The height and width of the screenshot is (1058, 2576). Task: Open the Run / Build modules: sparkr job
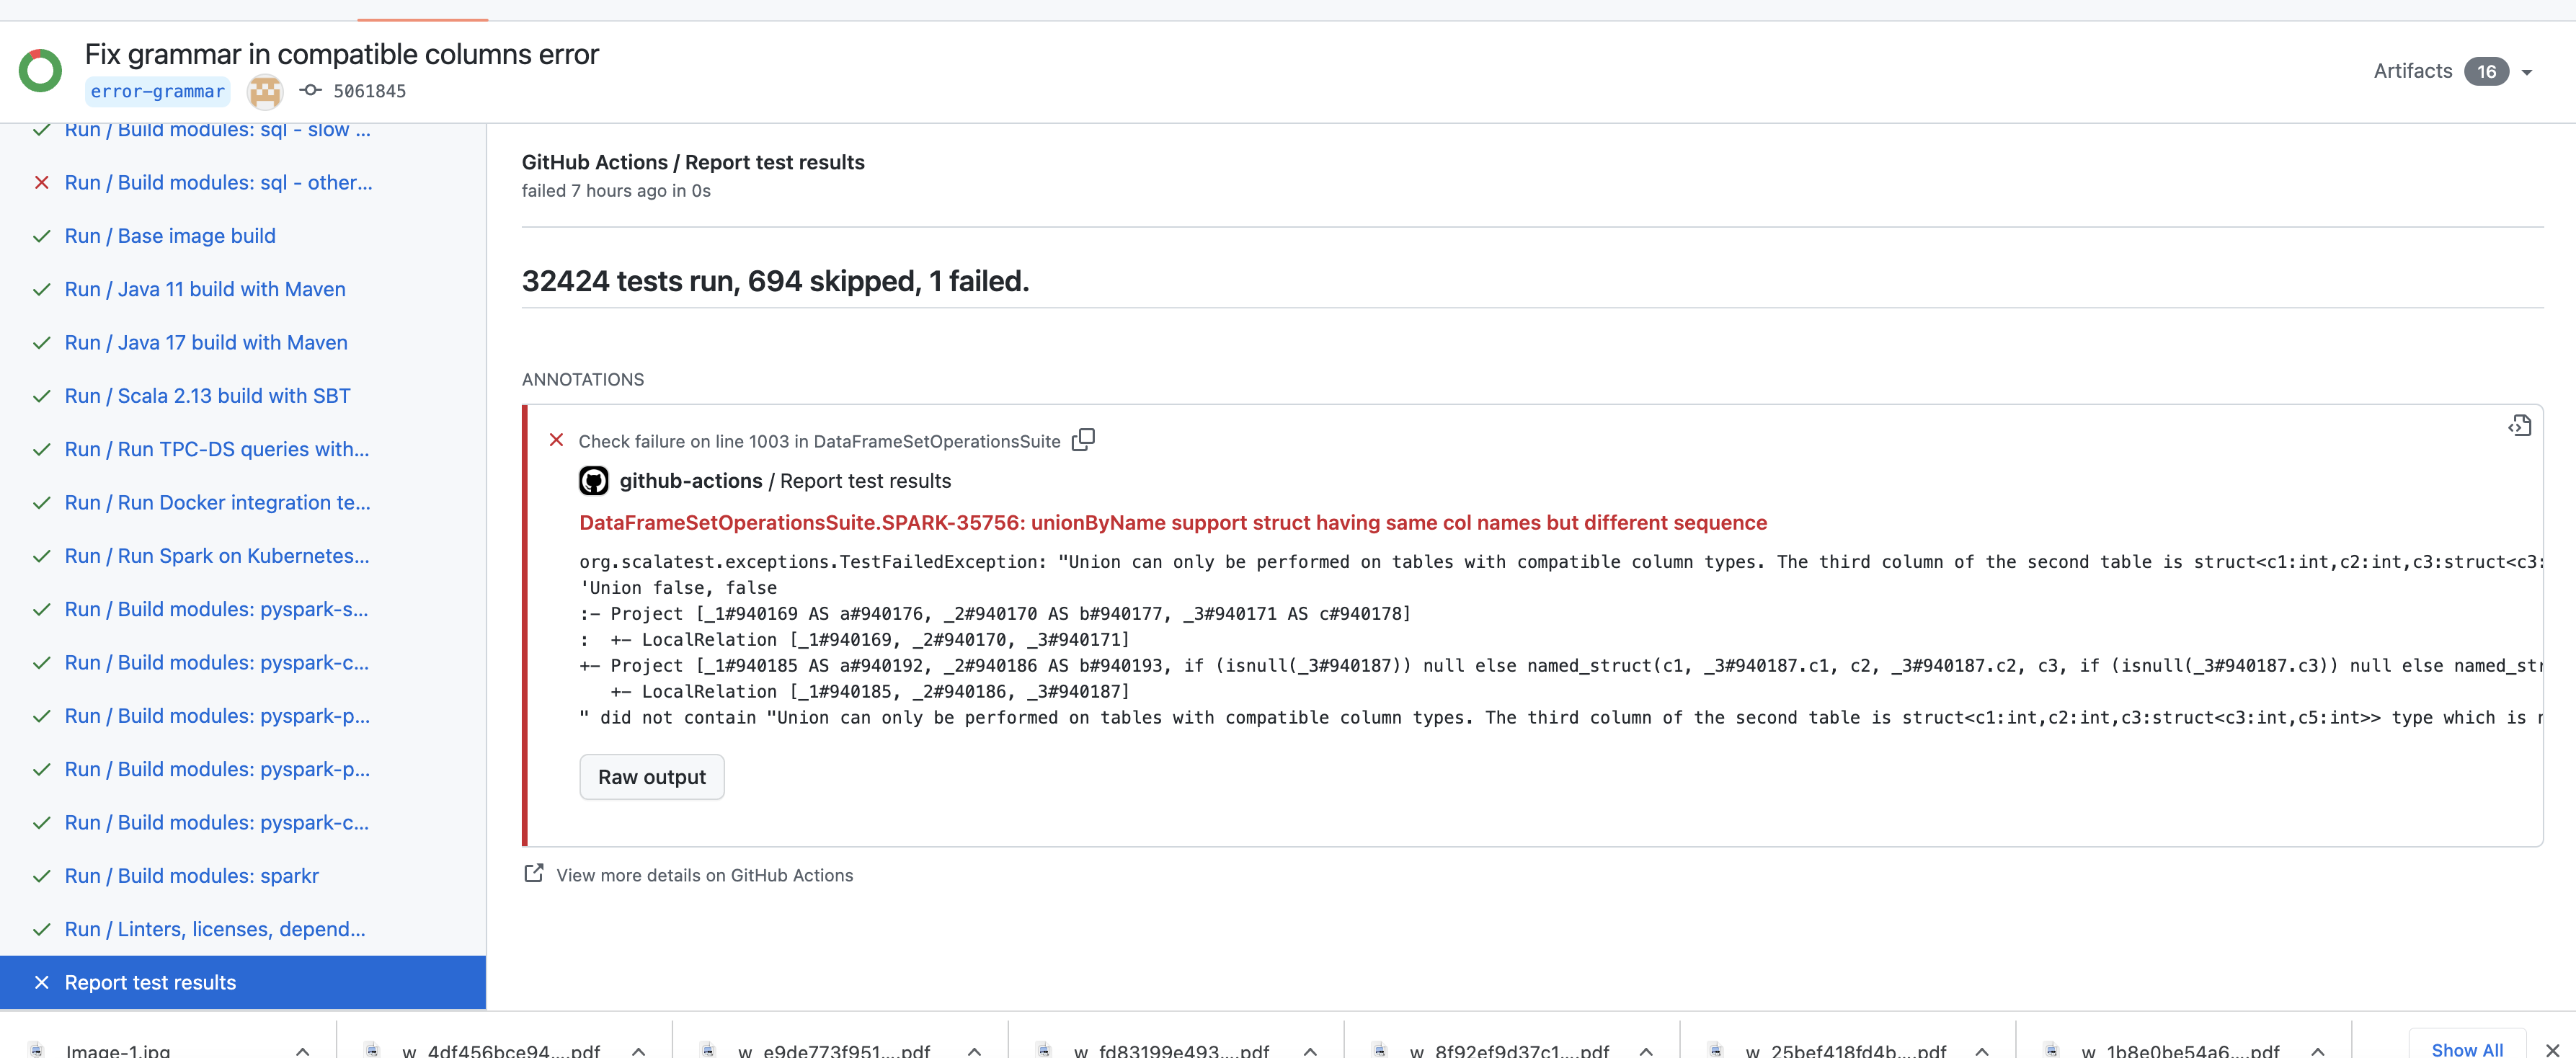click(192, 875)
